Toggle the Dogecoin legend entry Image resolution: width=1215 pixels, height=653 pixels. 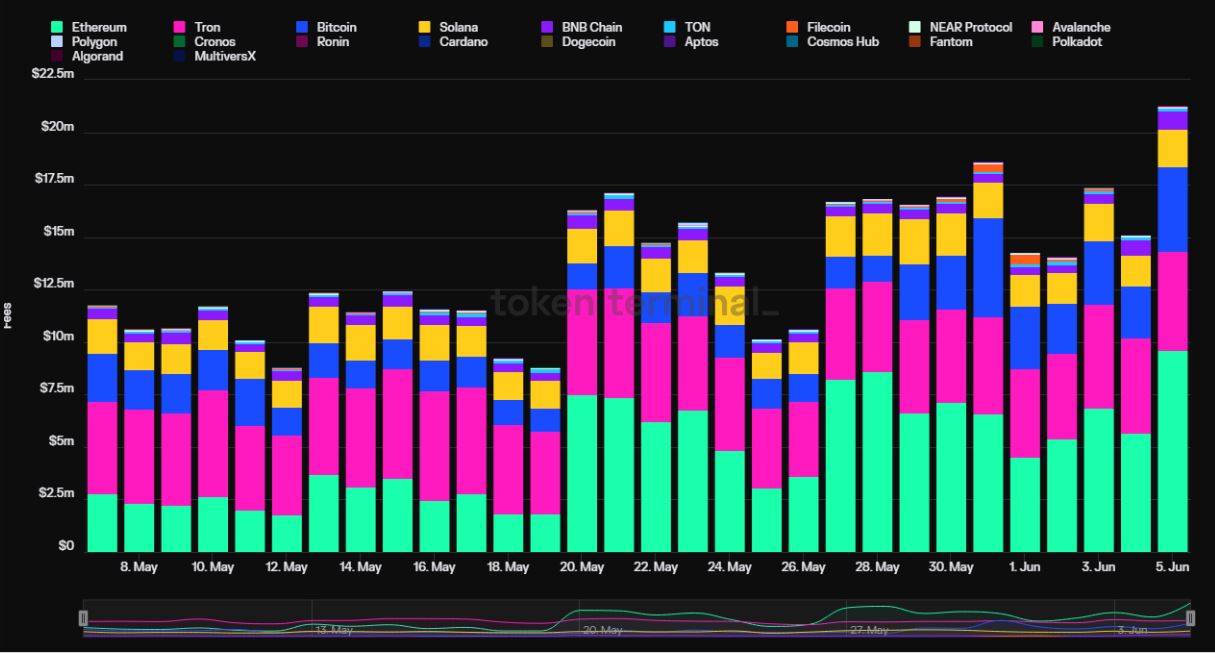pos(578,42)
